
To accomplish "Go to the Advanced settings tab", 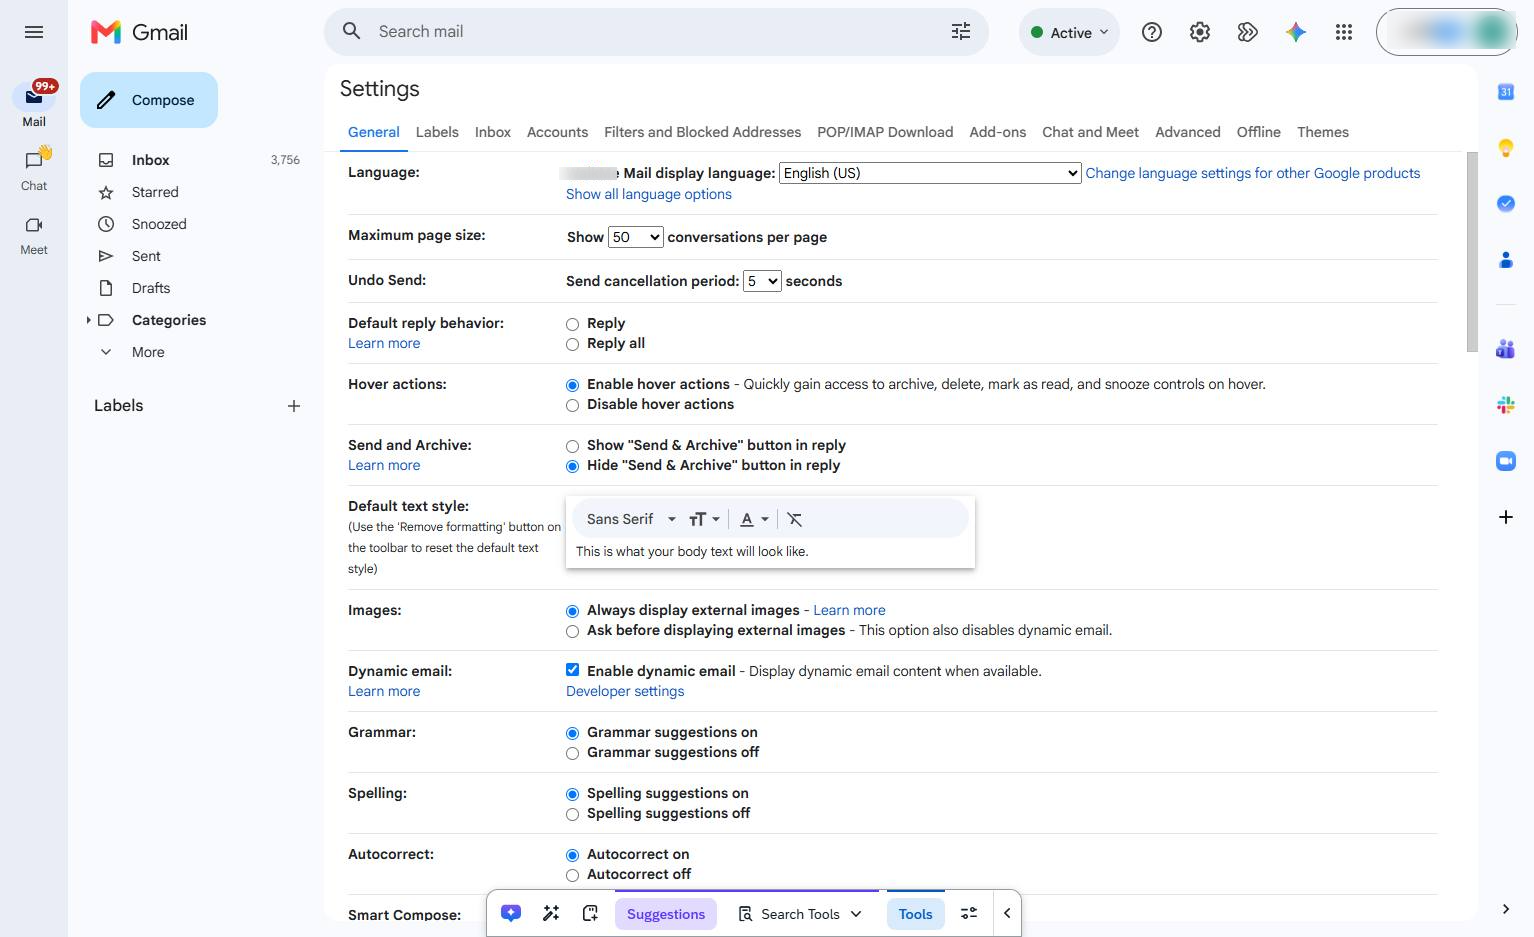I will coord(1187,132).
